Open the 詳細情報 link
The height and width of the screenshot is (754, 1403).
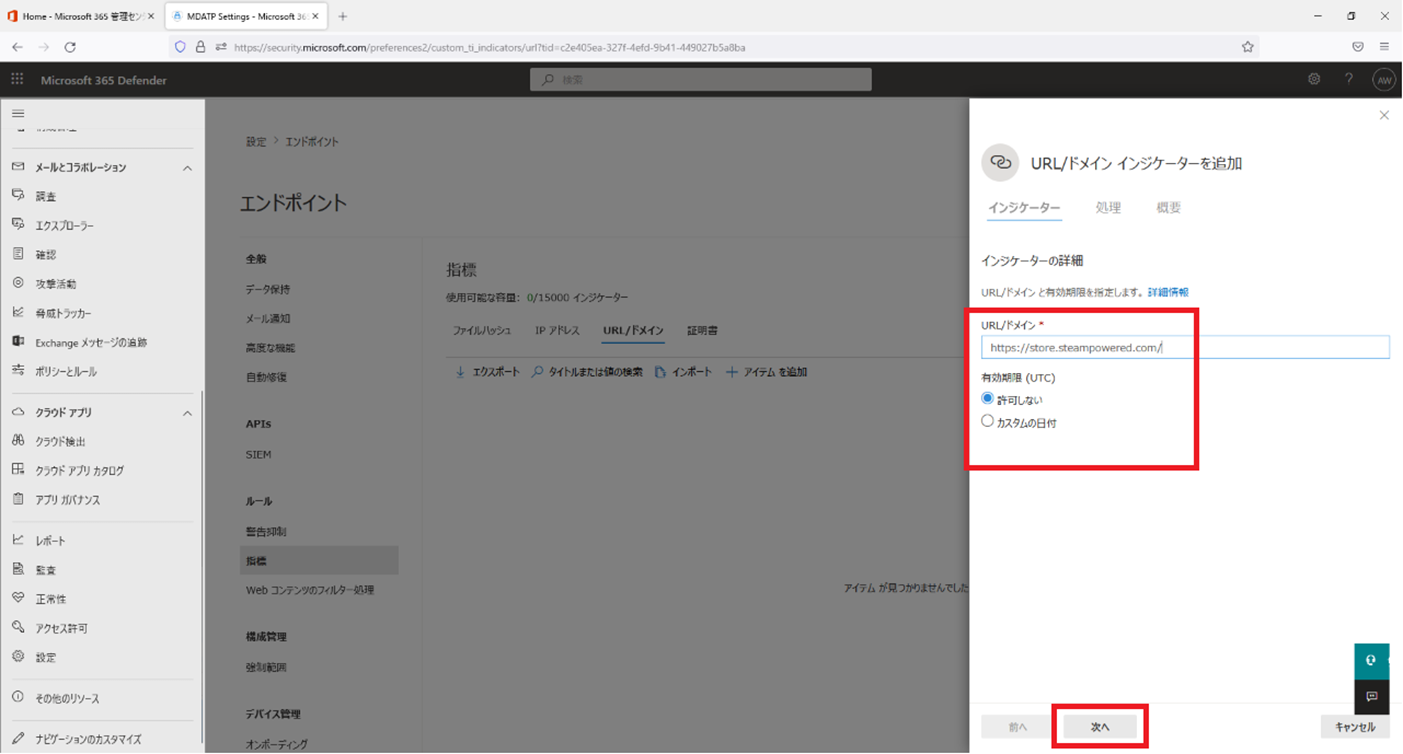click(x=1168, y=292)
